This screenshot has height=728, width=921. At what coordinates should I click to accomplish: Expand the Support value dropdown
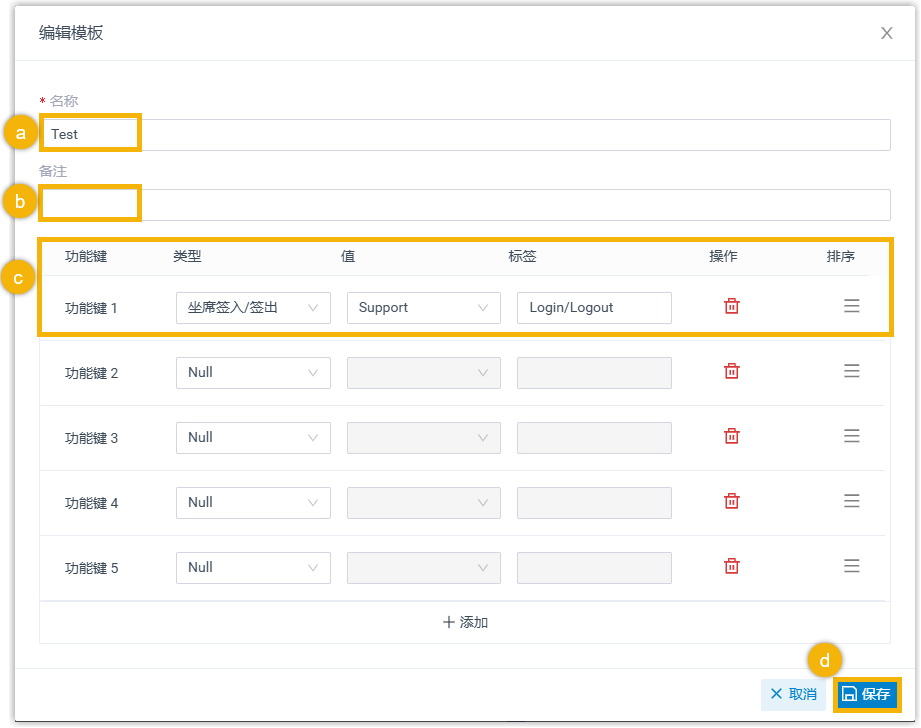[x=423, y=308]
